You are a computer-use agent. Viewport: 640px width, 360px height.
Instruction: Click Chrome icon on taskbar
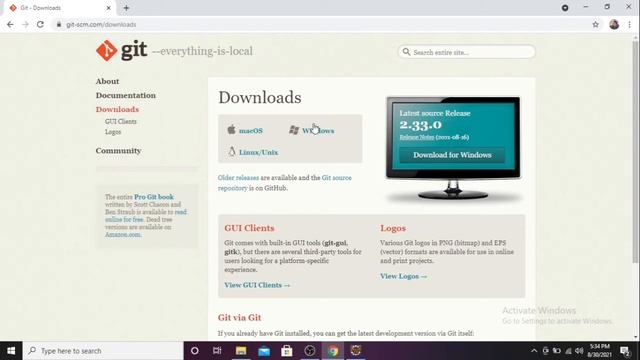coord(333,351)
